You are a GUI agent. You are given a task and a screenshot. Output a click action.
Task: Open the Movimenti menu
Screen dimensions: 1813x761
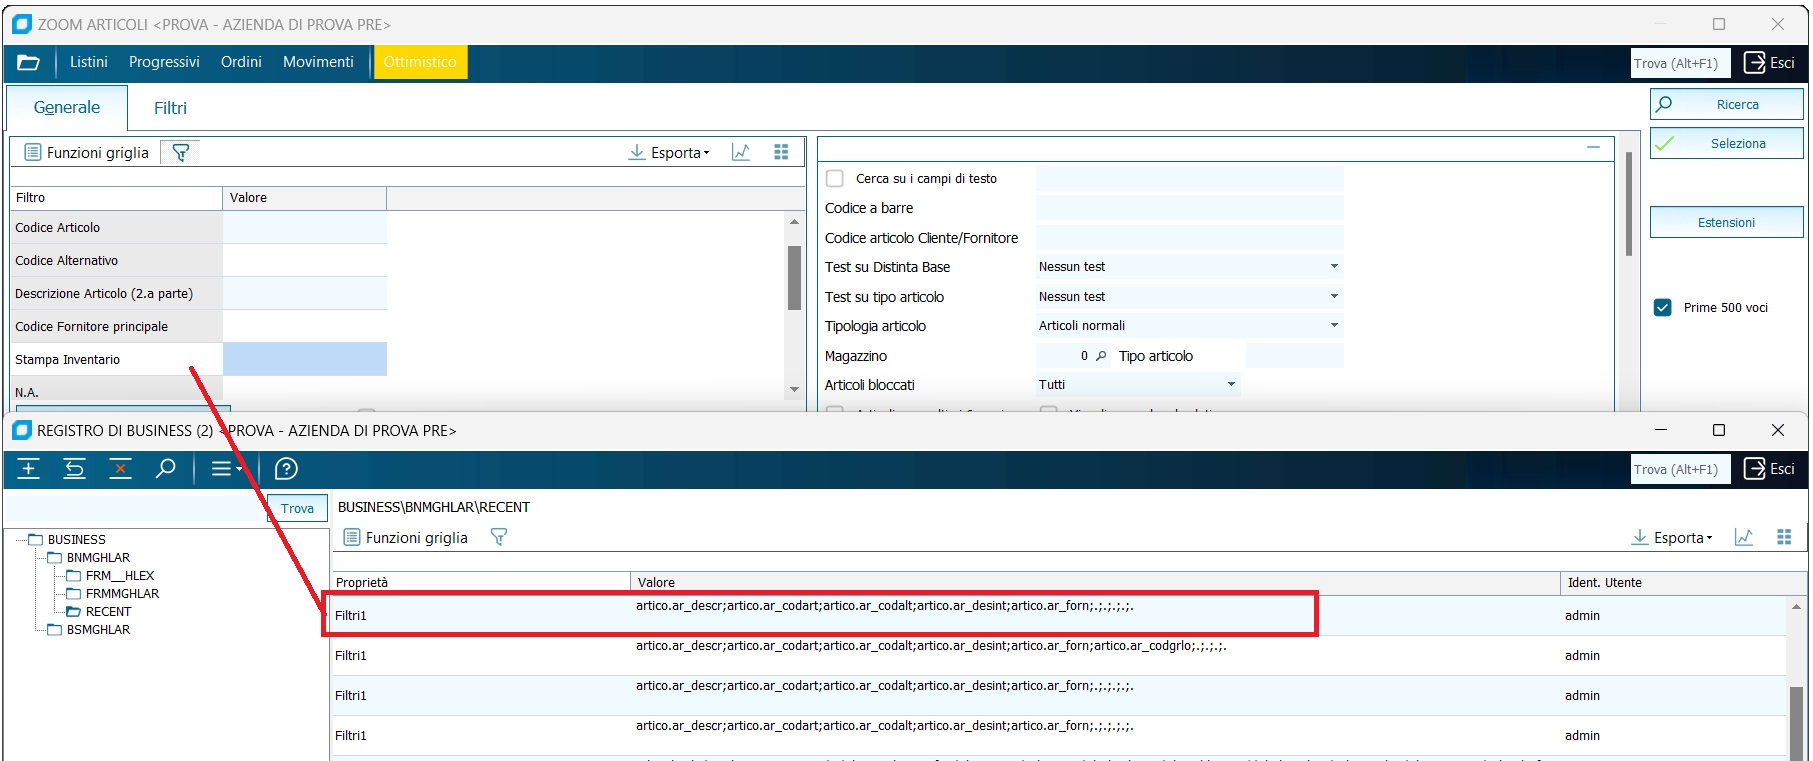click(x=318, y=62)
